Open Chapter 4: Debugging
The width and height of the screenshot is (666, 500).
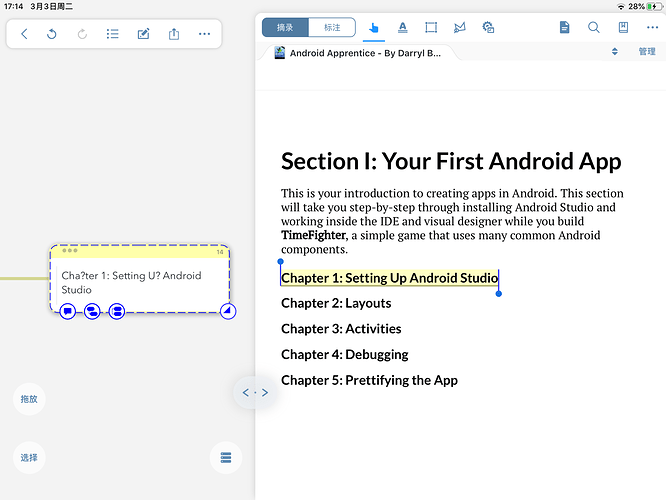point(344,355)
